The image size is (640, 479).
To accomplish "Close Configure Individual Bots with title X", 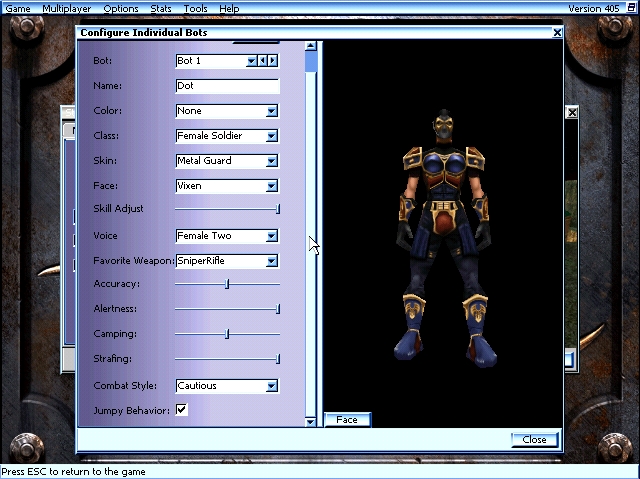I will (557, 33).
